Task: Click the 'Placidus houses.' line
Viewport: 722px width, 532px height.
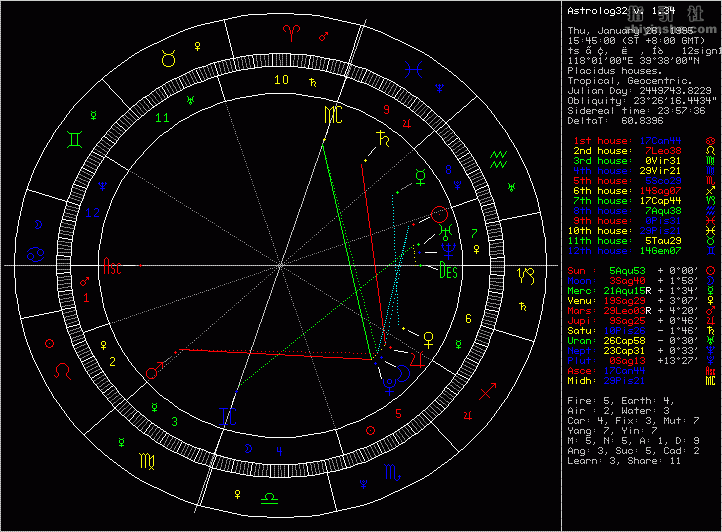Action: [615, 71]
